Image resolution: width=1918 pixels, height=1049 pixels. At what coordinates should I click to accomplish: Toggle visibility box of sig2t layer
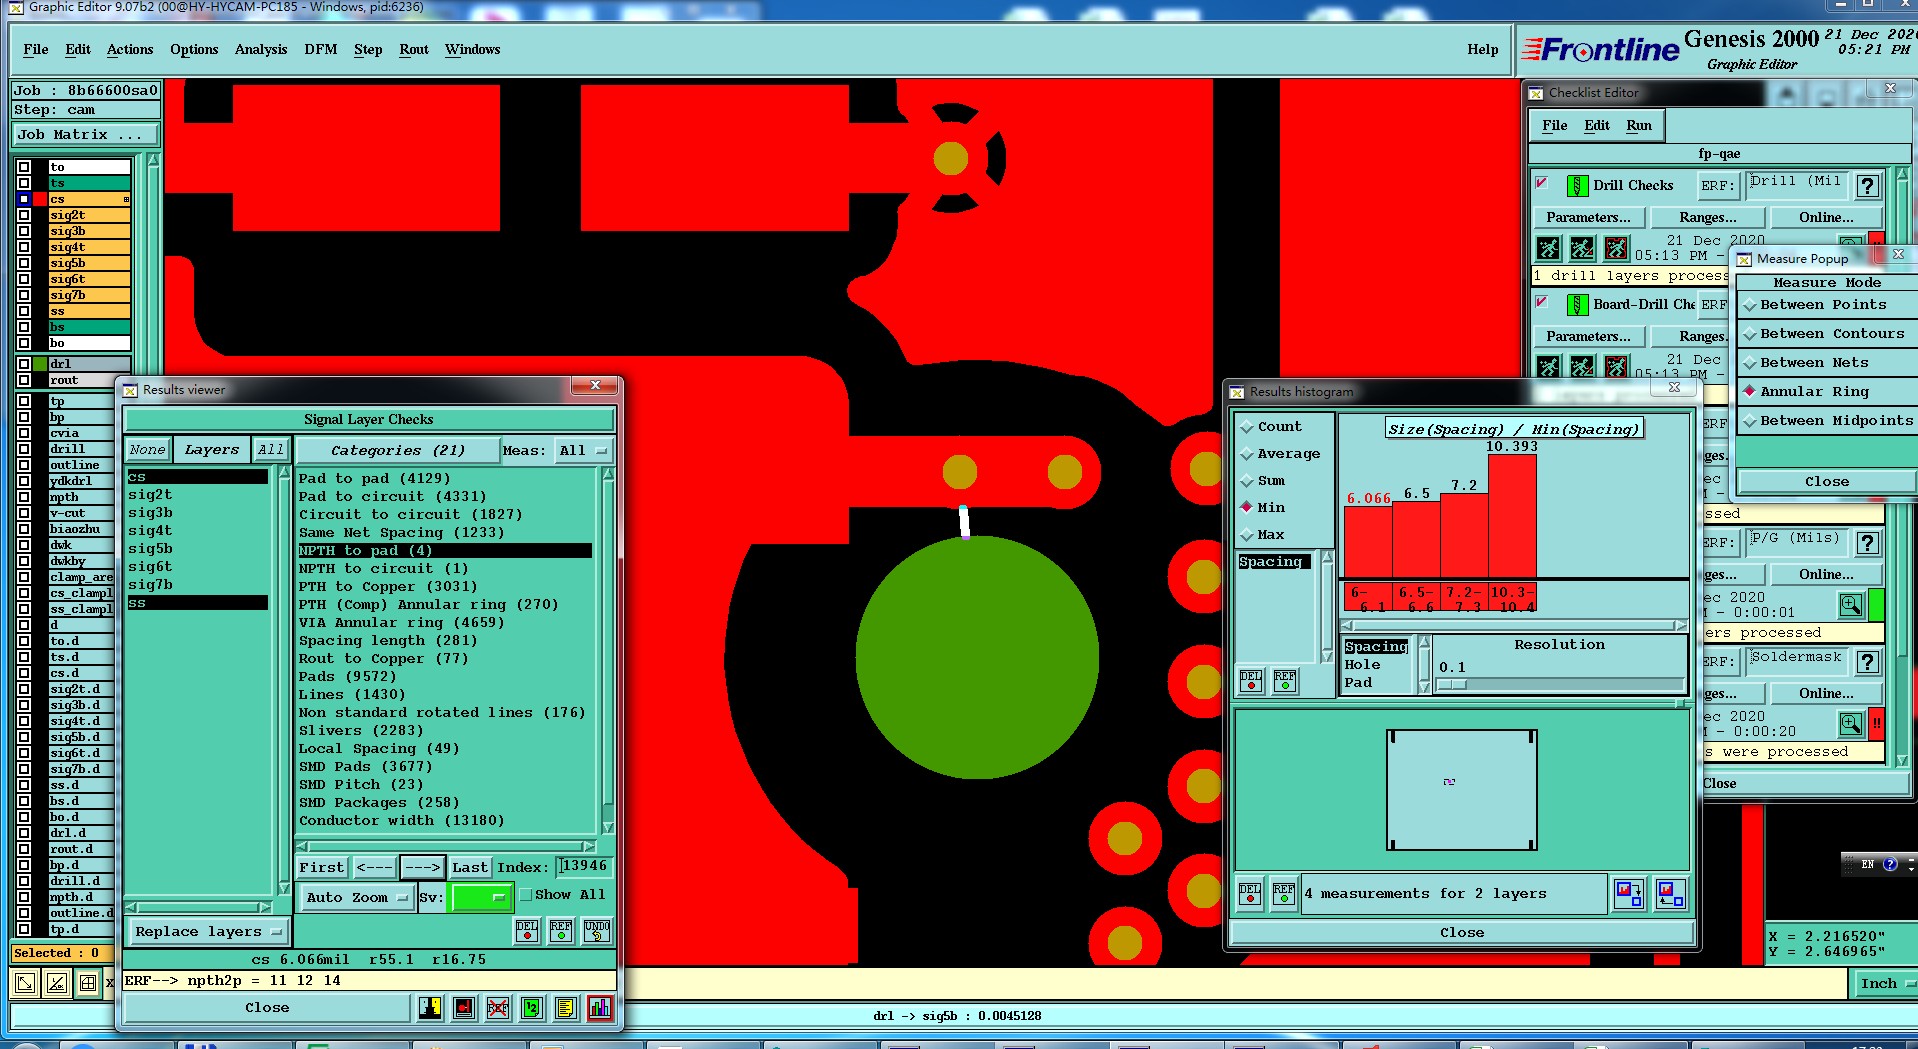(23, 215)
